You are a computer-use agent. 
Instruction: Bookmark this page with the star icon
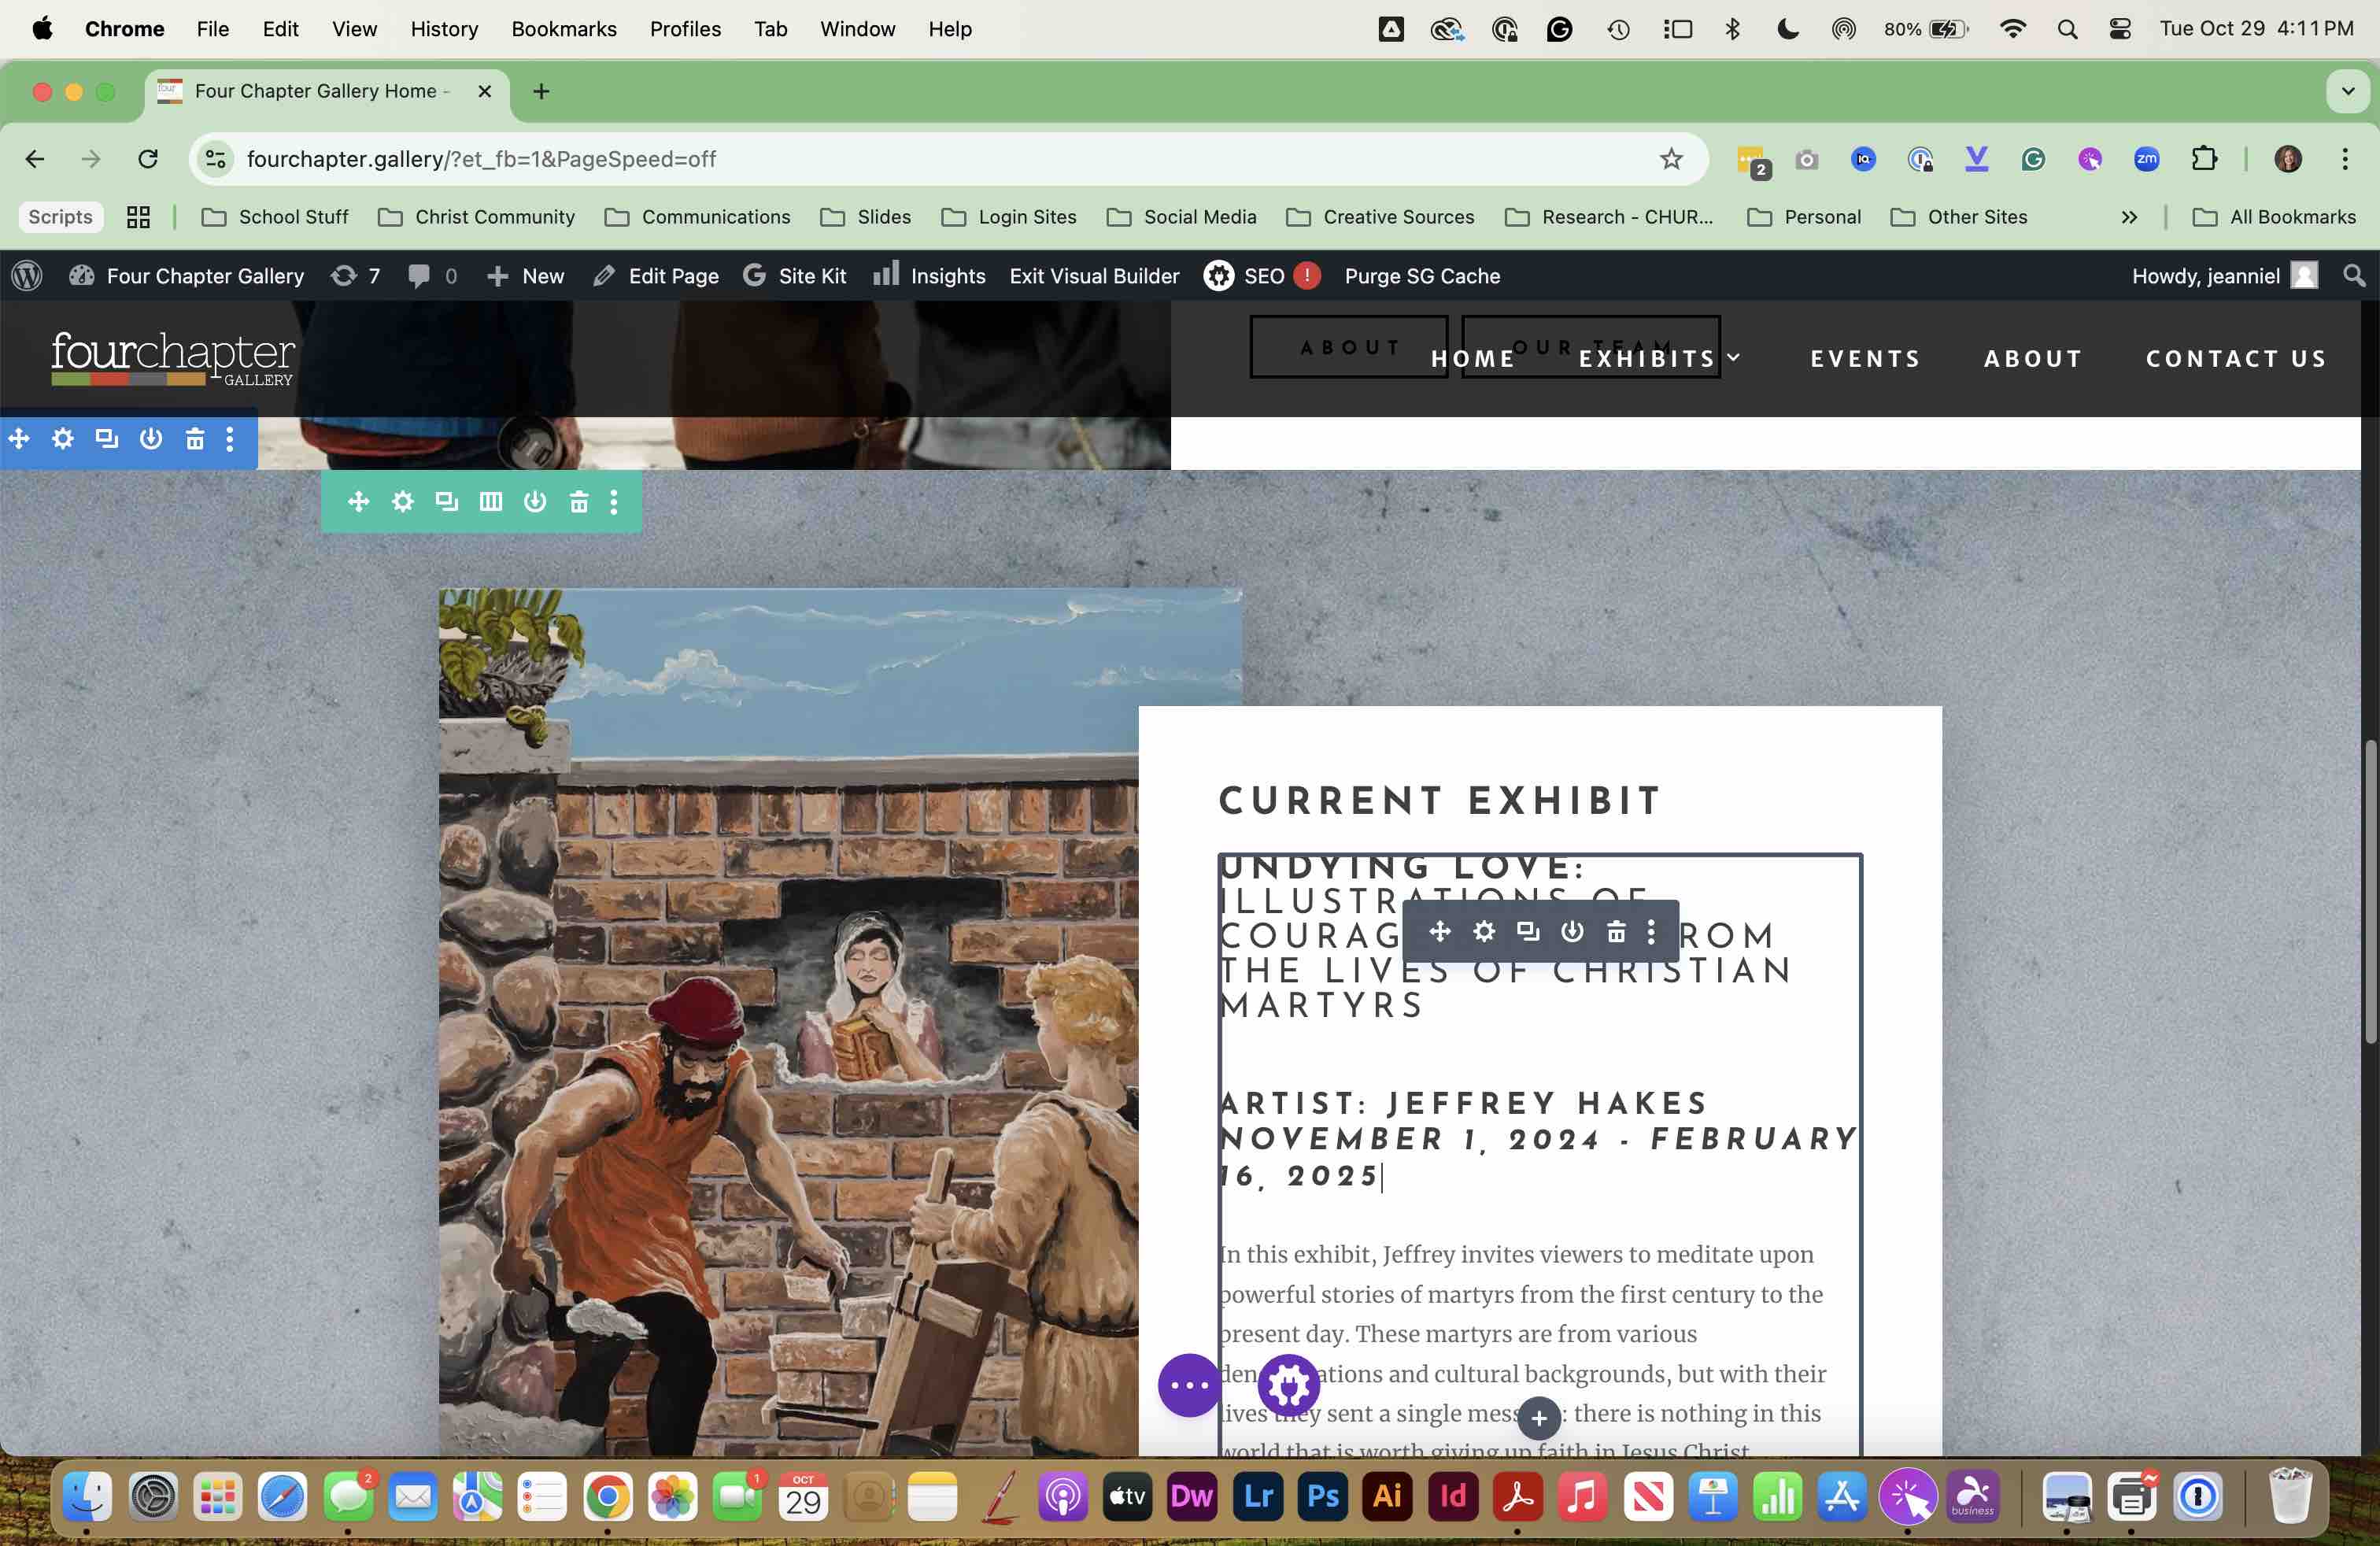(x=1671, y=159)
